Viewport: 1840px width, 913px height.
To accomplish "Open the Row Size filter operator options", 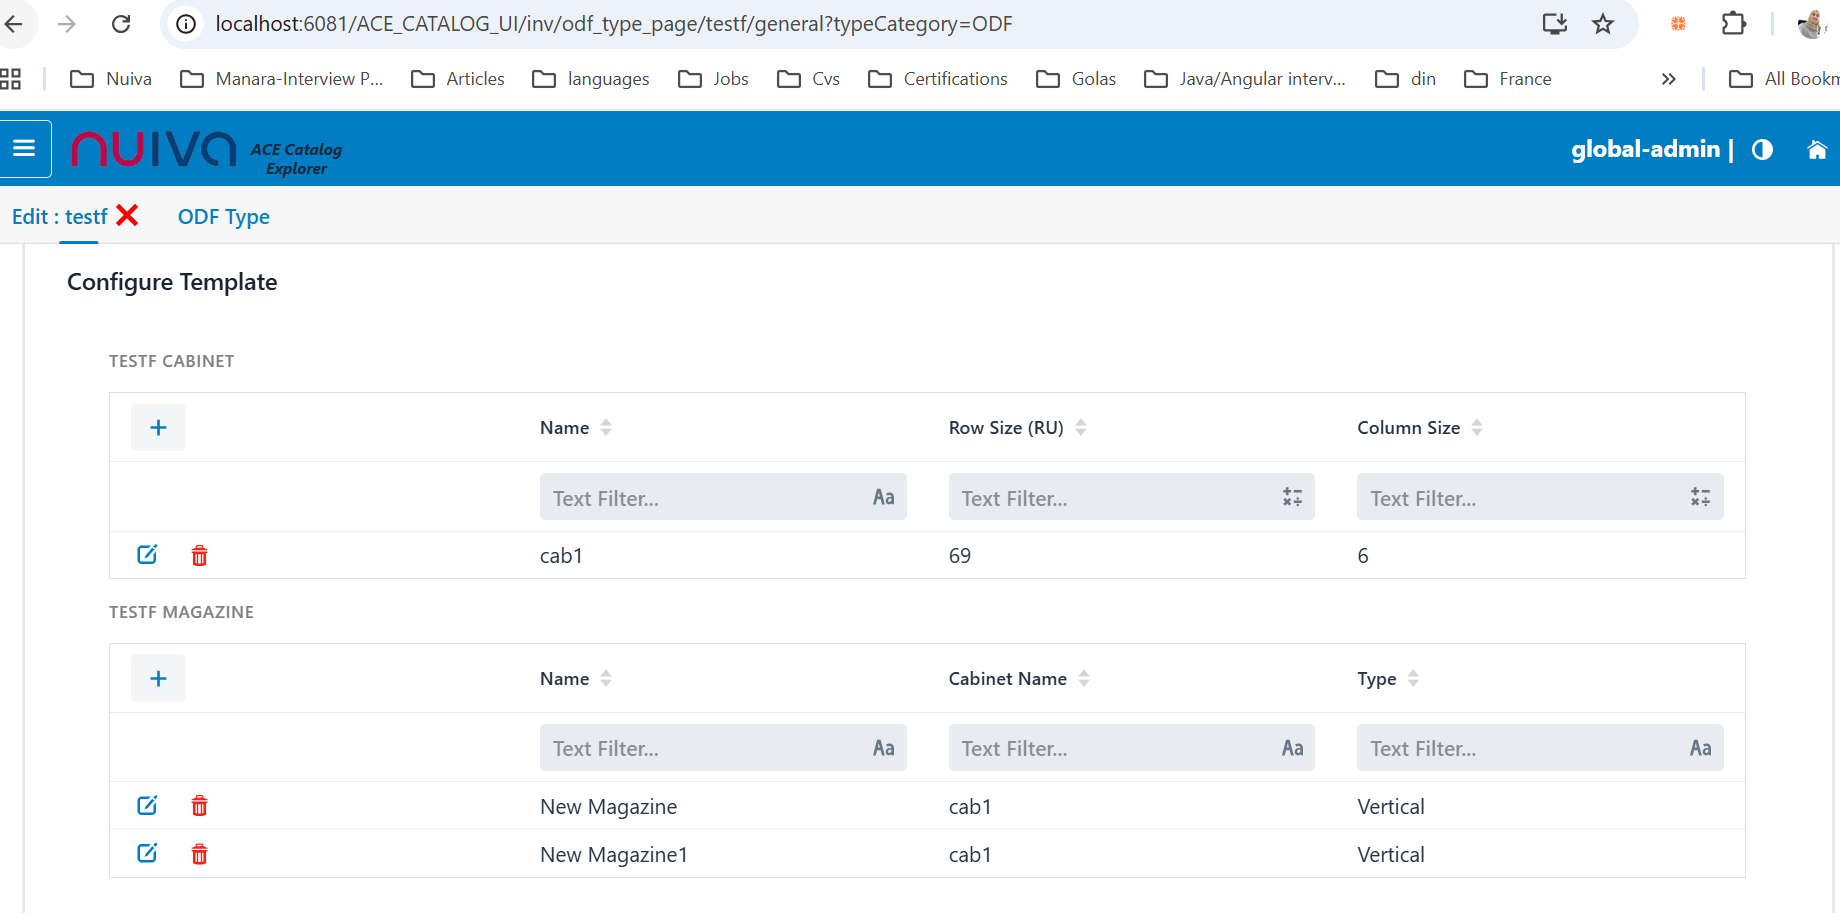I will (x=1292, y=498).
